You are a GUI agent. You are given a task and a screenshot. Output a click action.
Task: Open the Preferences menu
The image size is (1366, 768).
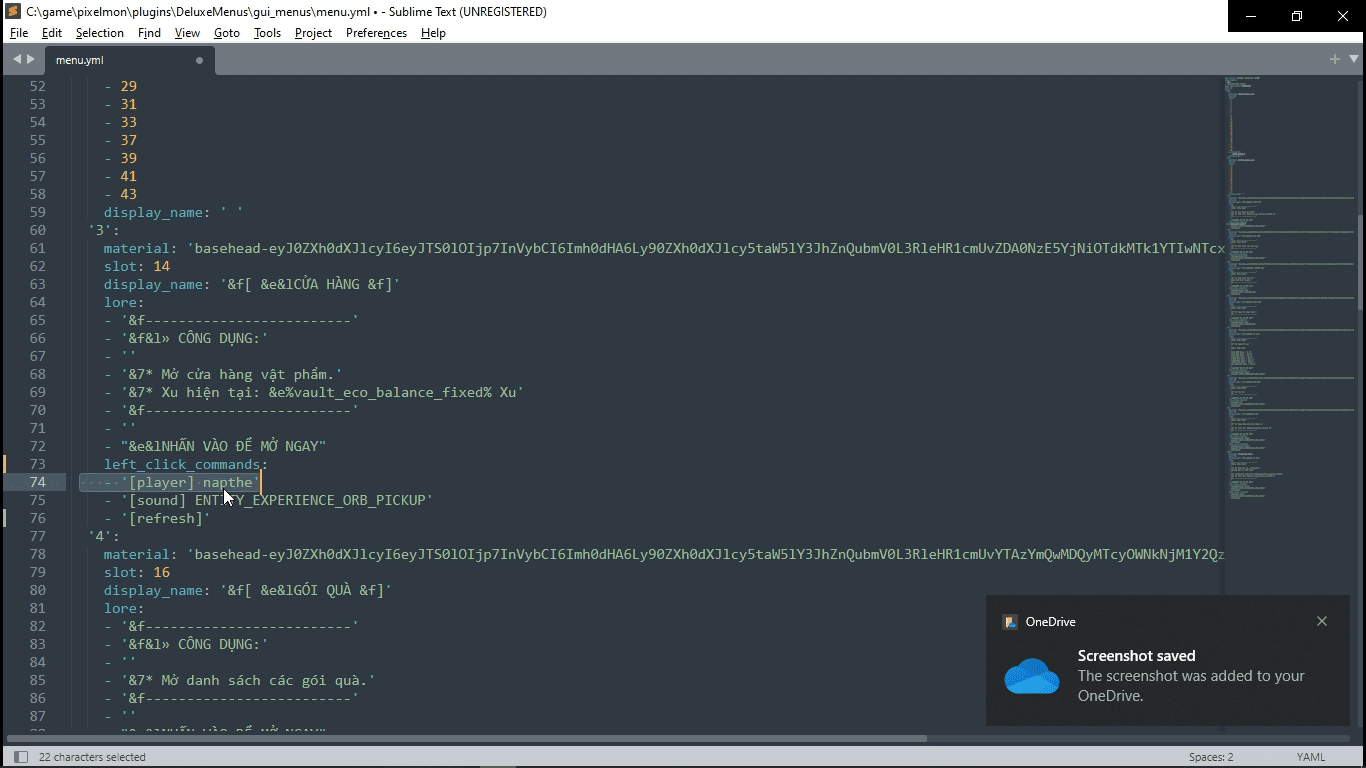click(376, 33)
